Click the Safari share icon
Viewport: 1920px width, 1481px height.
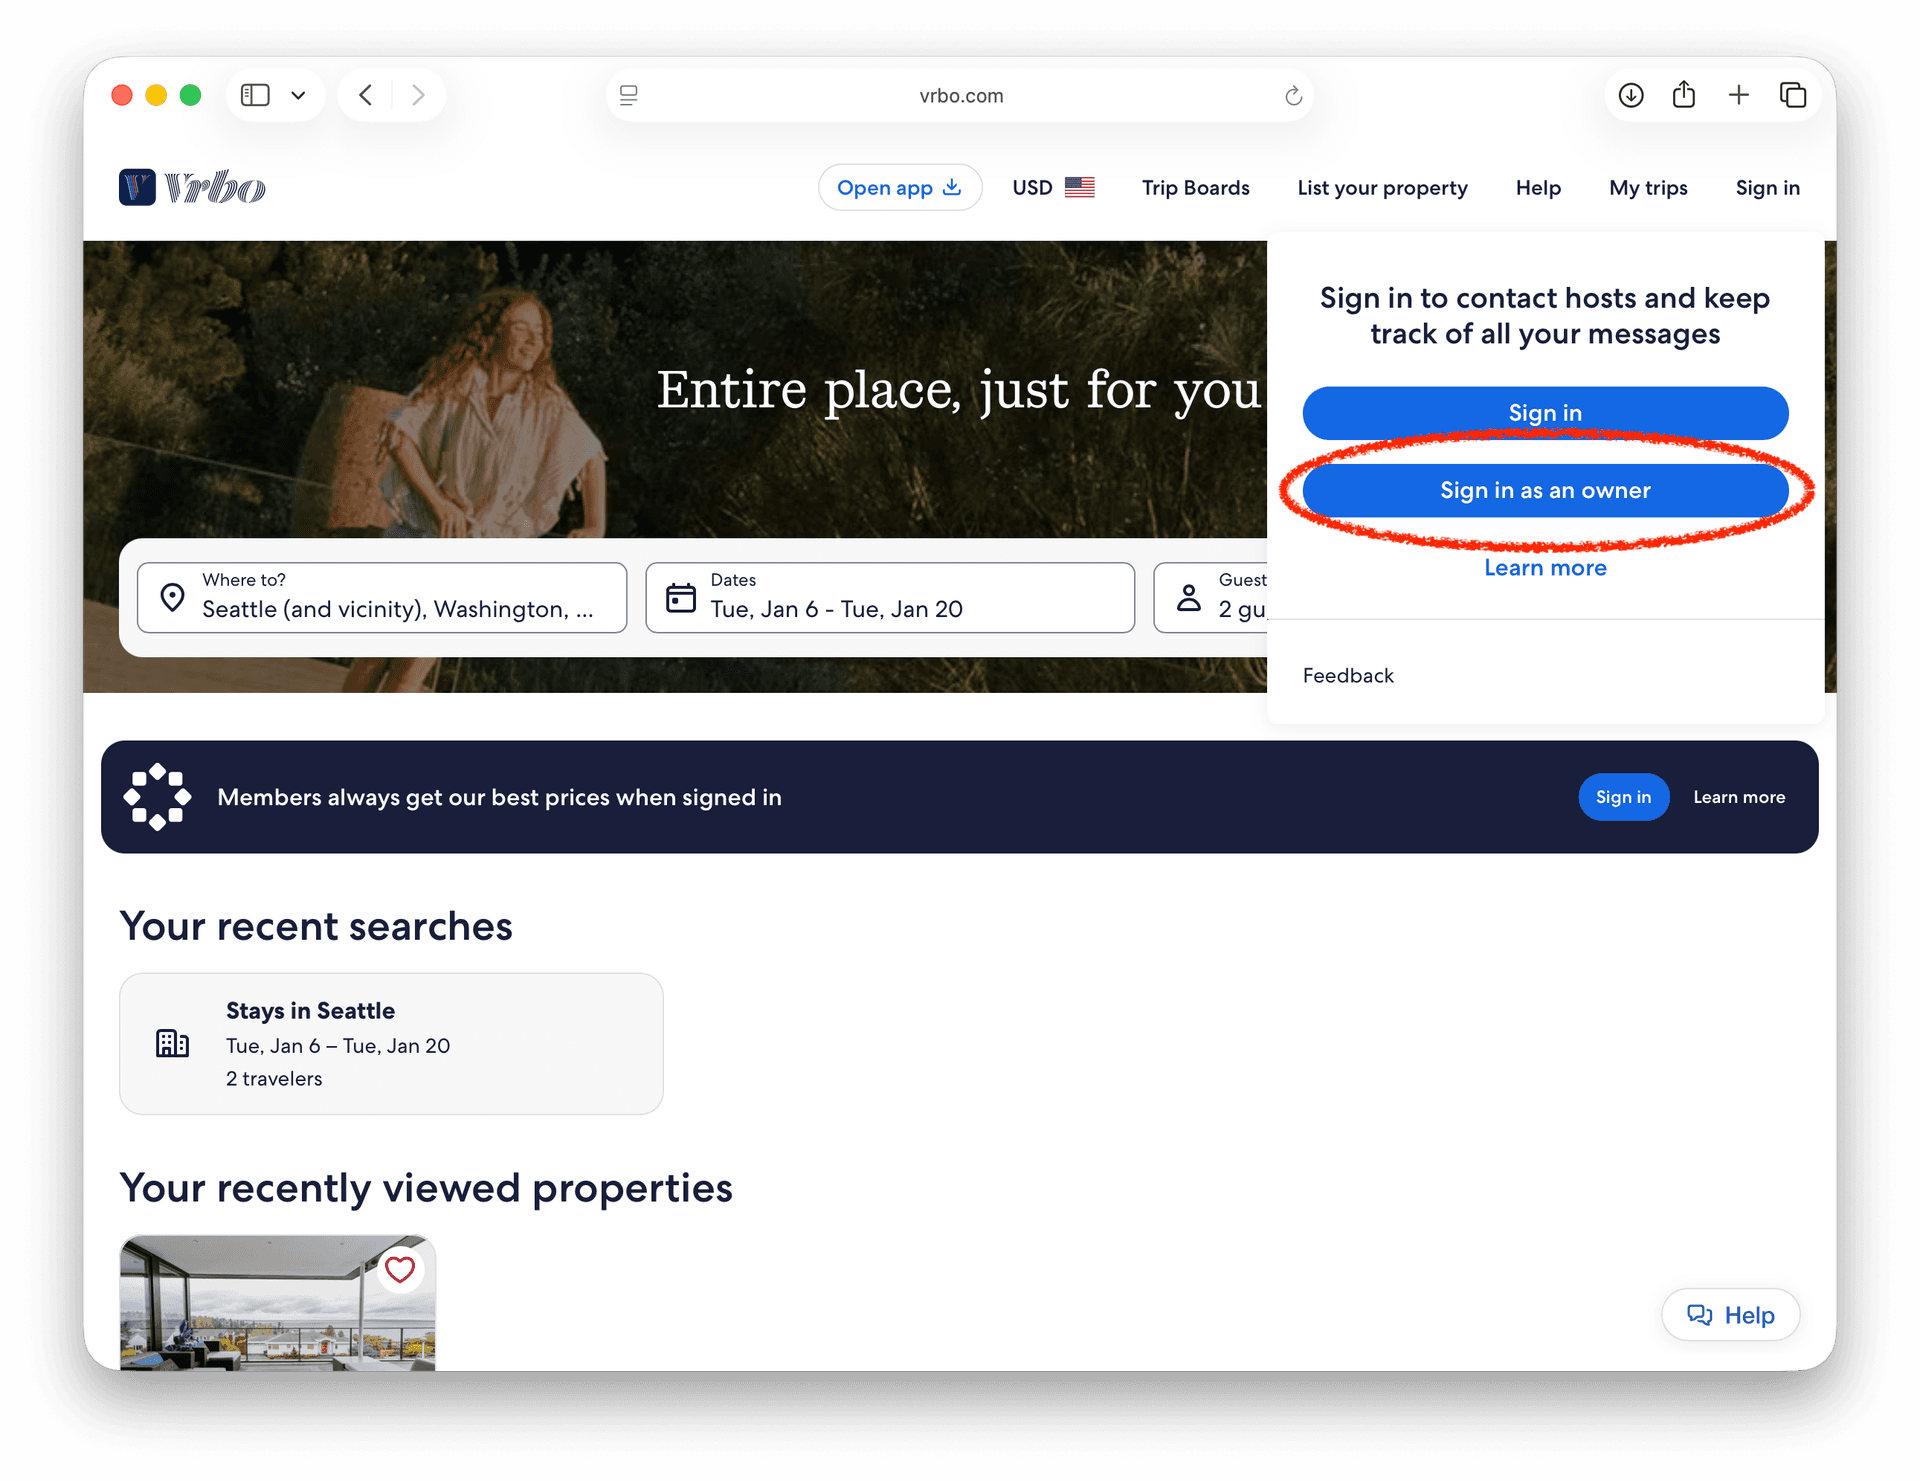click(1684, 94)
